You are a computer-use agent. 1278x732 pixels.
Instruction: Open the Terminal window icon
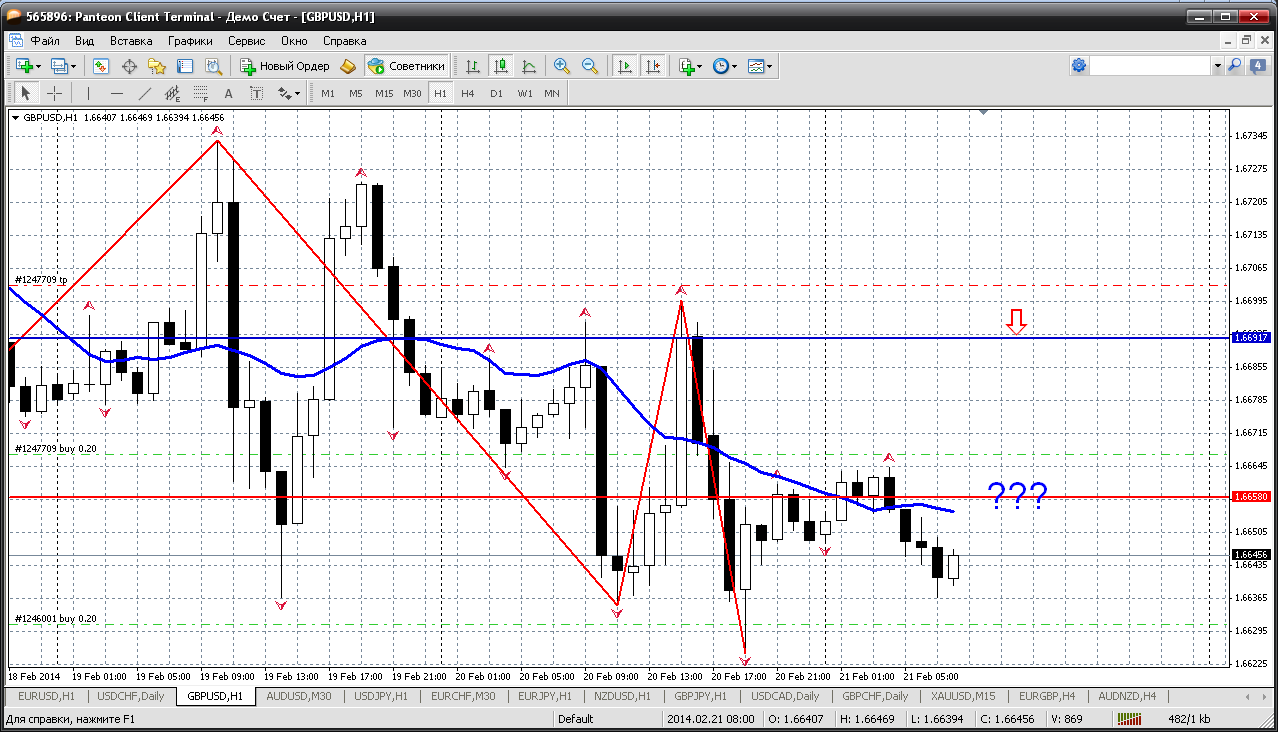pyautogui.click(x=185, y=66)
